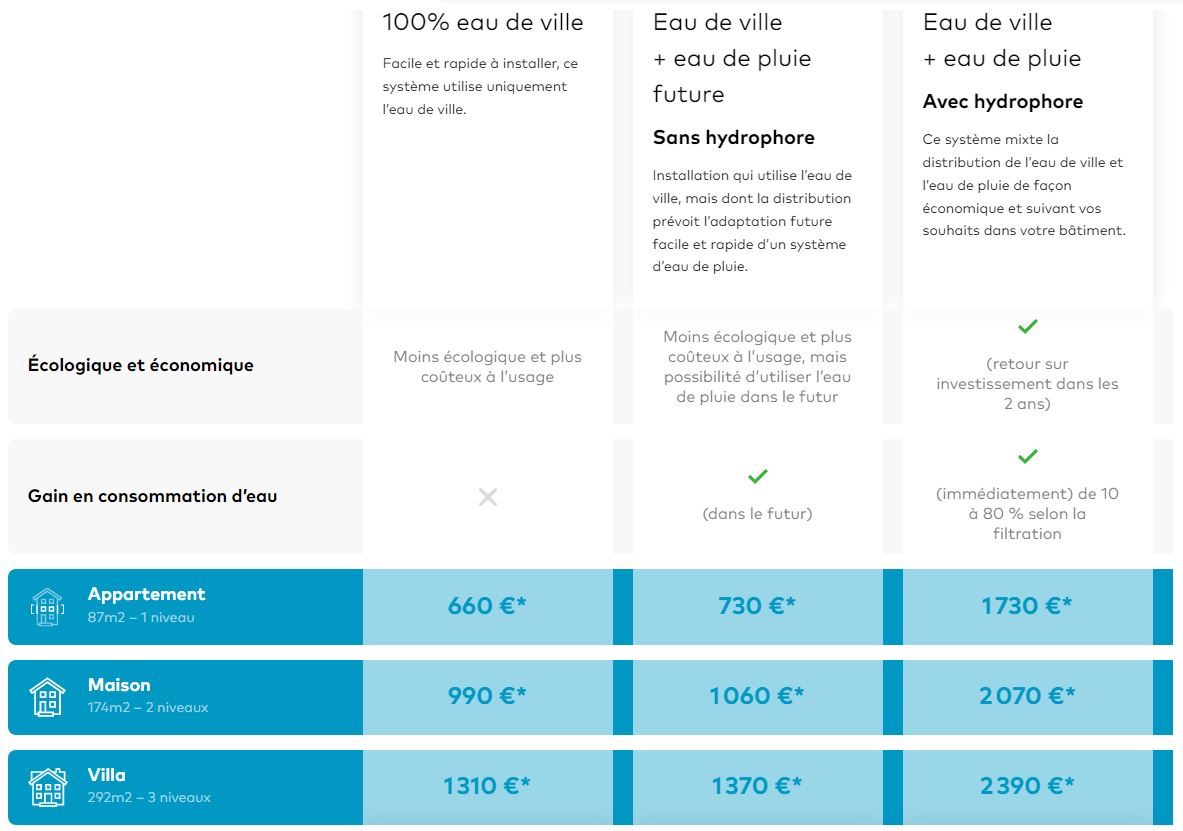
Task: Click green checkmark above "immédiatement" text
Action: coord(1027,456)
